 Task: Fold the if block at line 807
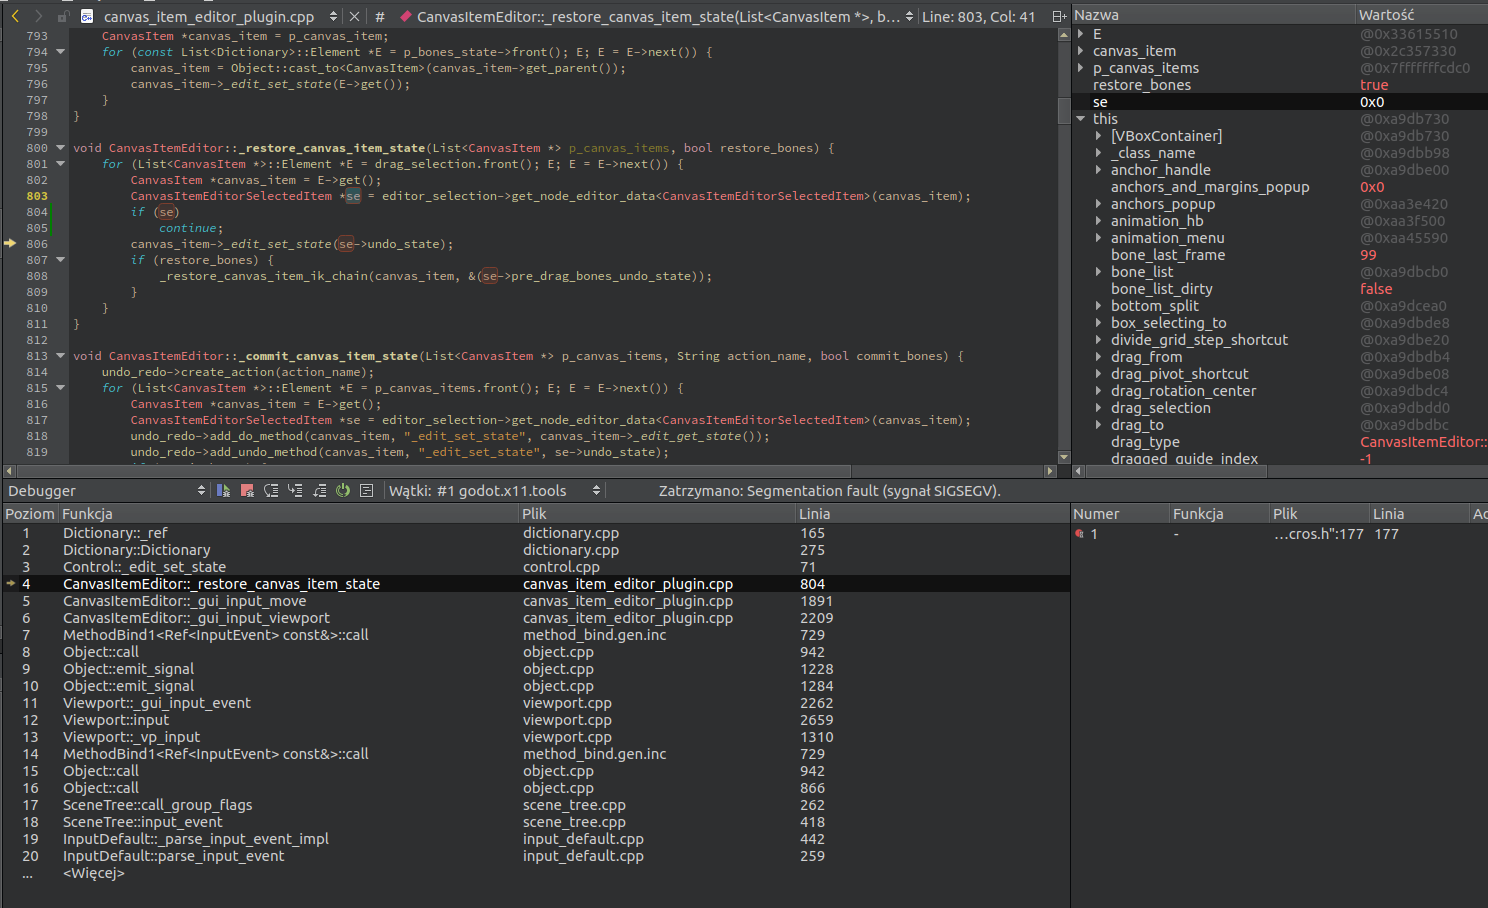(60, 260)
